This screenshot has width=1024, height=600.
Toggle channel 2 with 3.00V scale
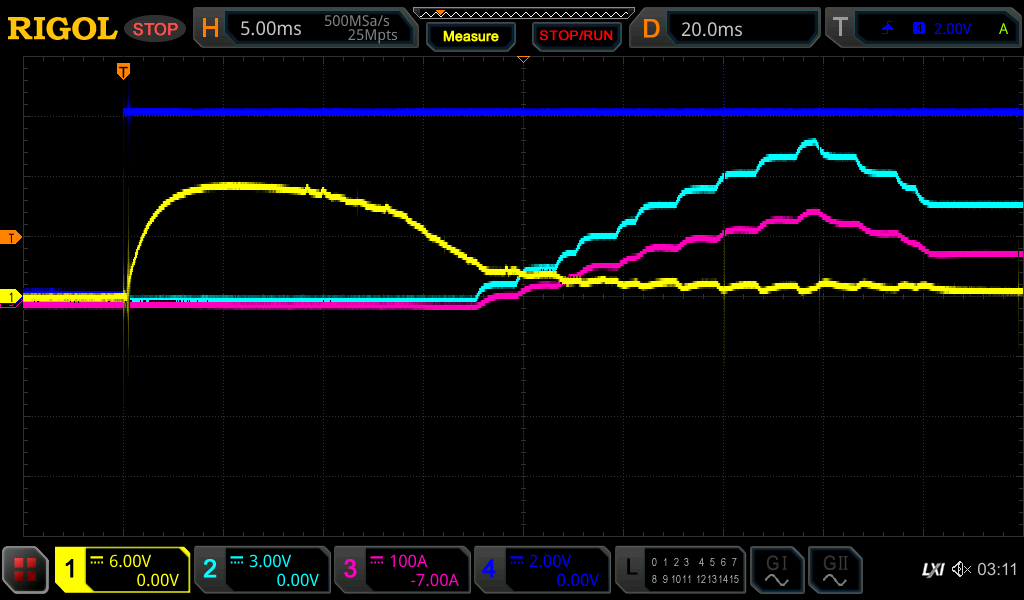tap(262, 570)
